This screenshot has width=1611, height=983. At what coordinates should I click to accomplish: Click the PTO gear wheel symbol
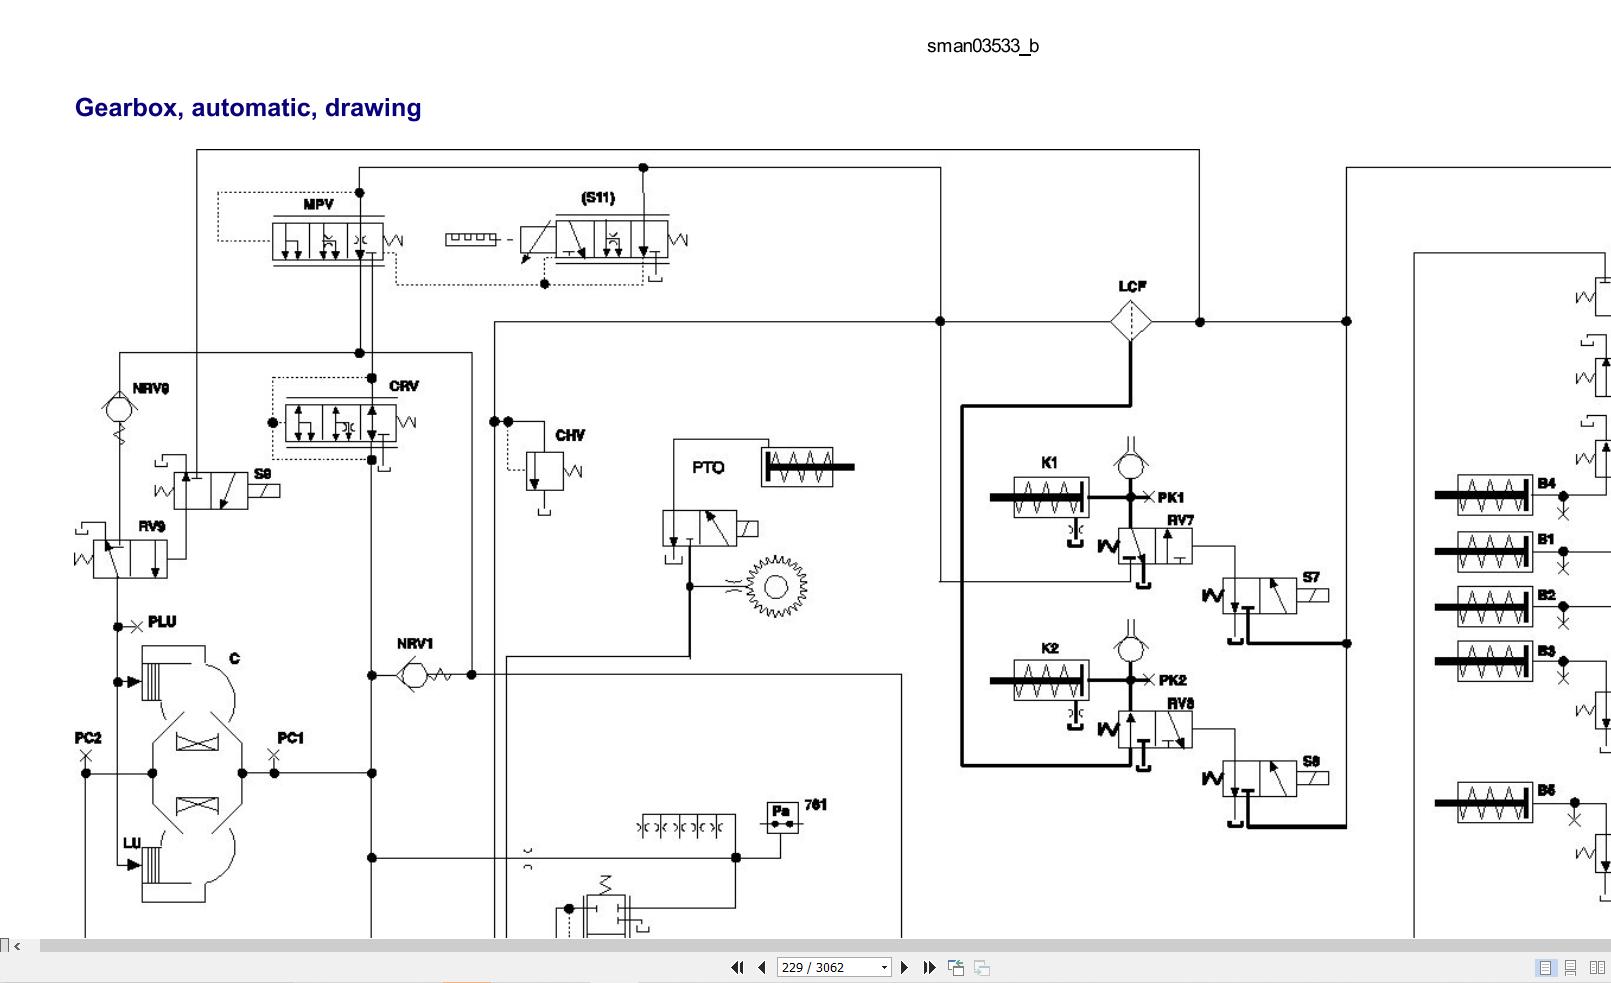776,587
